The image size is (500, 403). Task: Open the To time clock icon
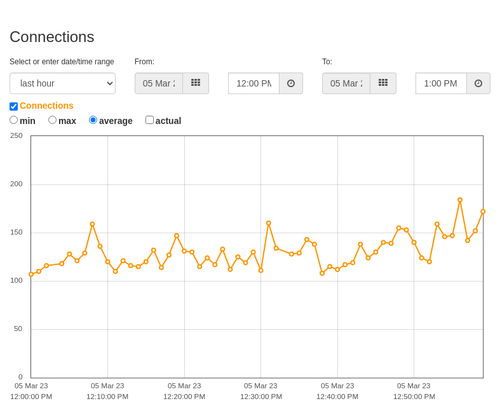(478, 83)
